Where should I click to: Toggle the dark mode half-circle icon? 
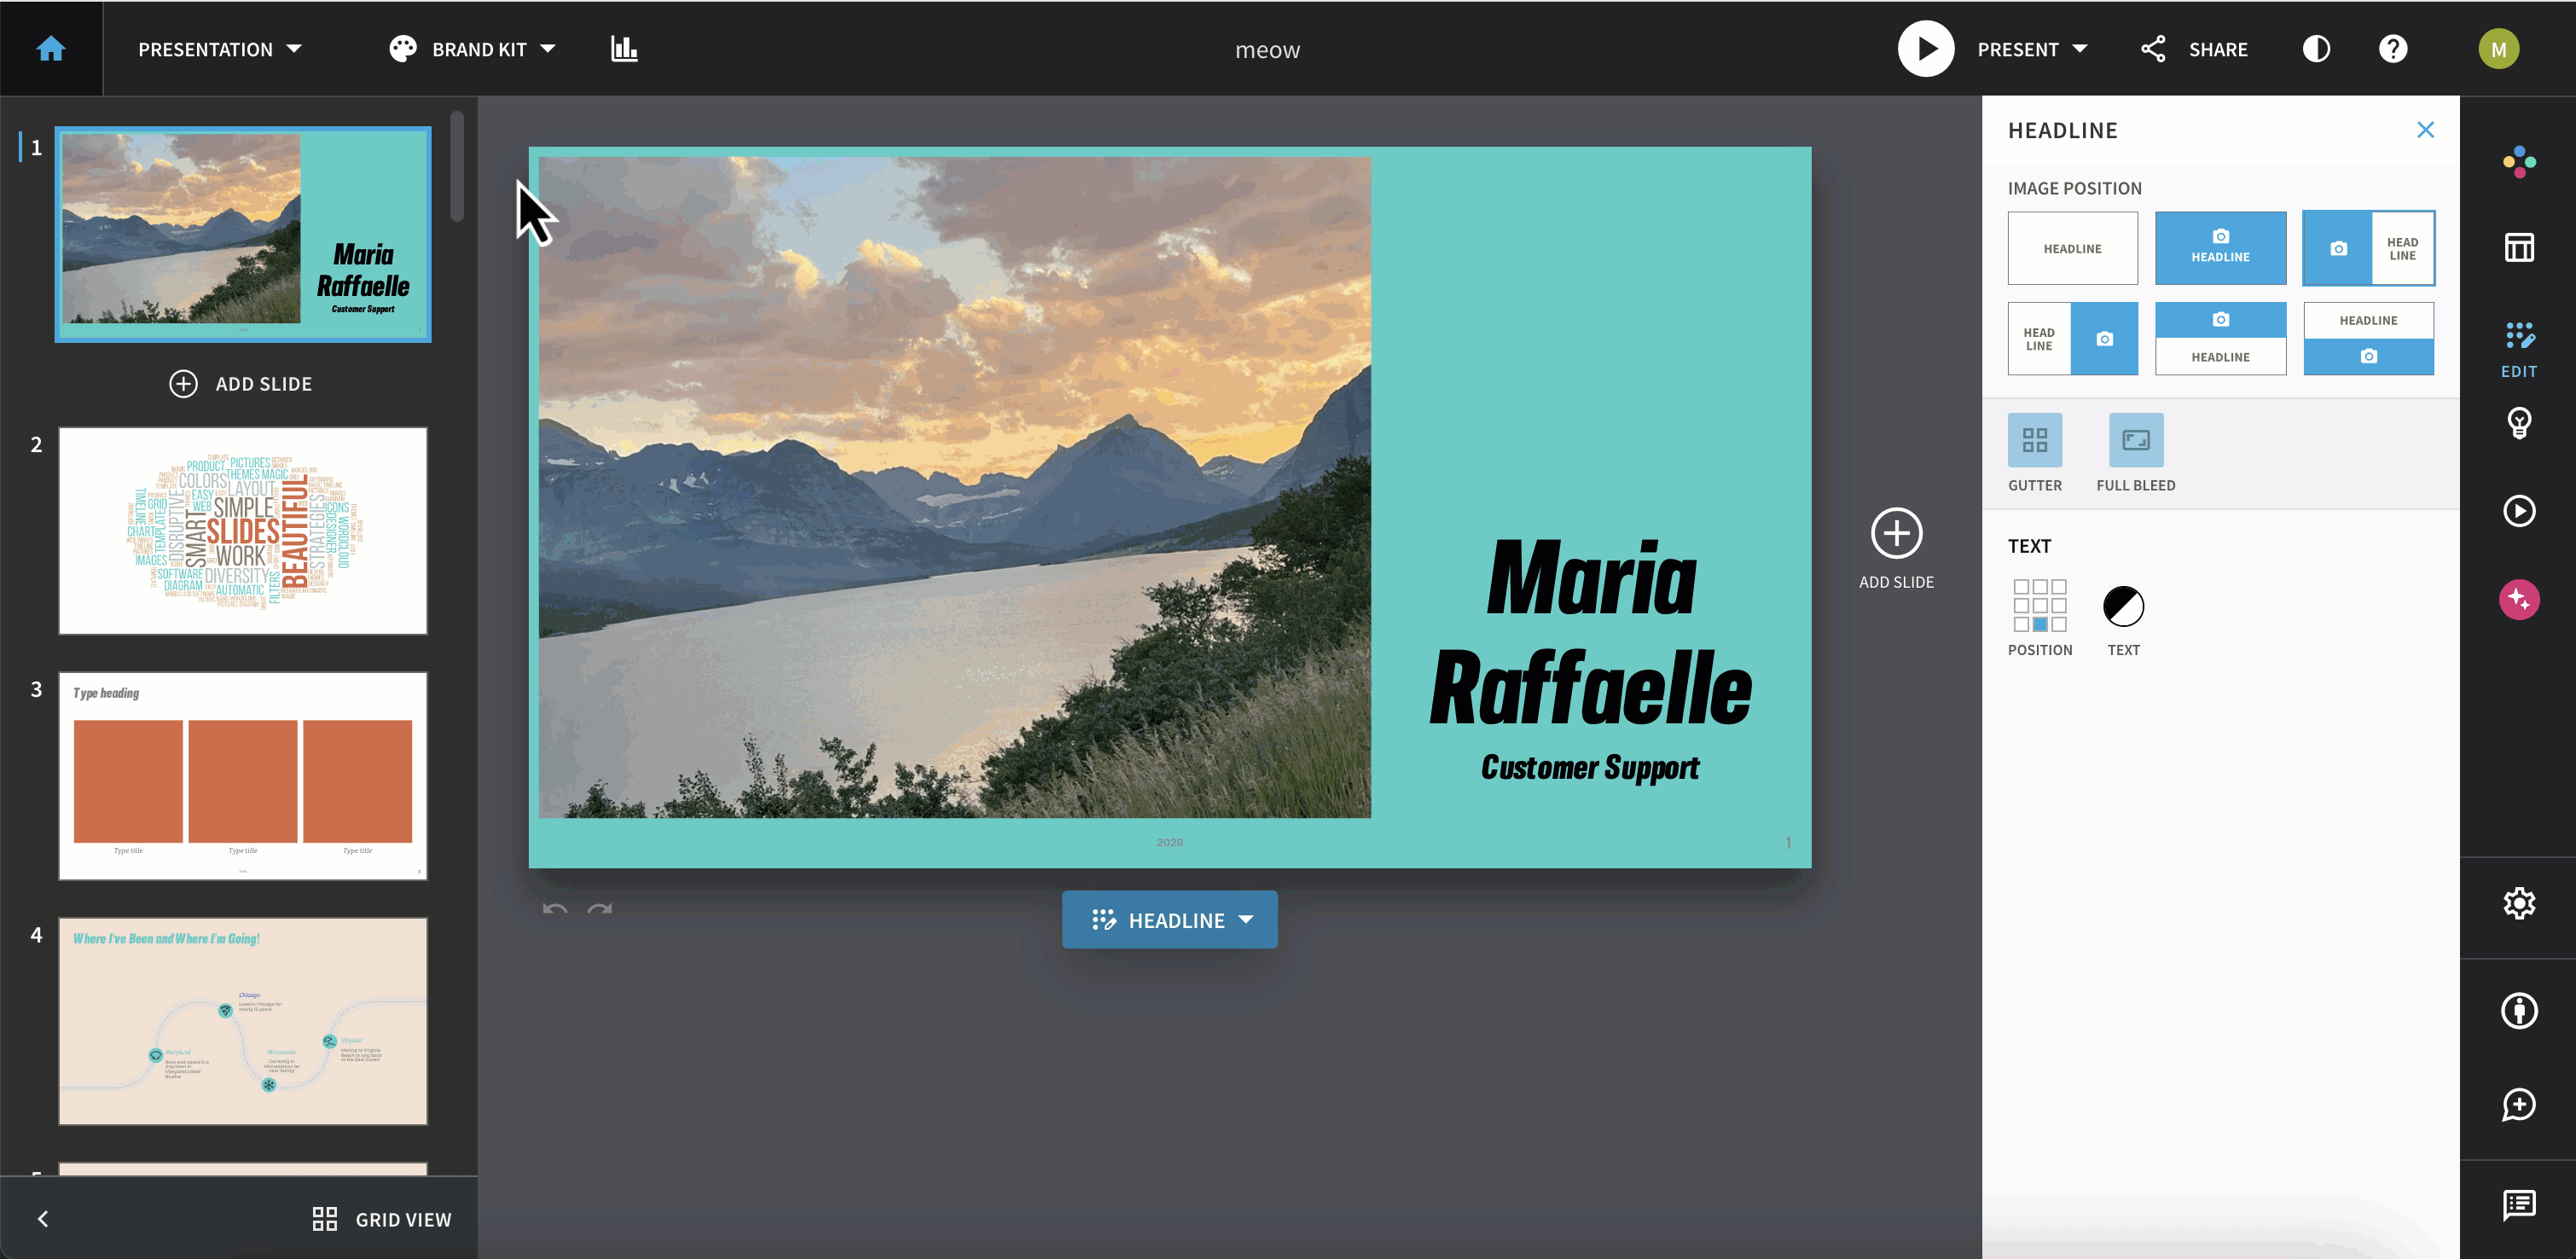point(2316,49)
